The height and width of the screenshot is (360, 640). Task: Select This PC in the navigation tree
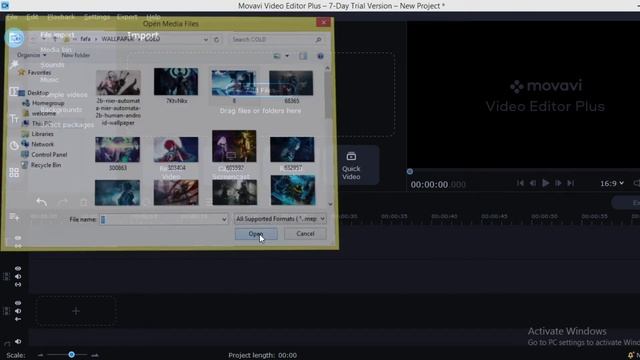point(41,124)
